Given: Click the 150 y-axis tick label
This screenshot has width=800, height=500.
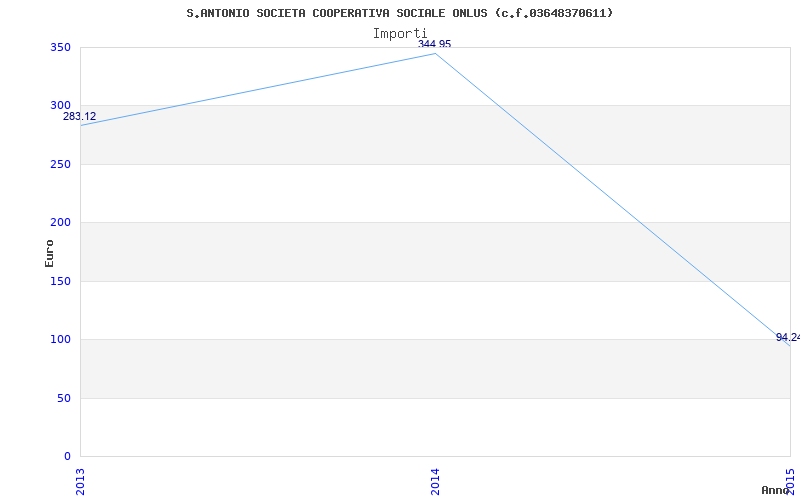Looking at the screenshot, I should [x=60, y=281].
